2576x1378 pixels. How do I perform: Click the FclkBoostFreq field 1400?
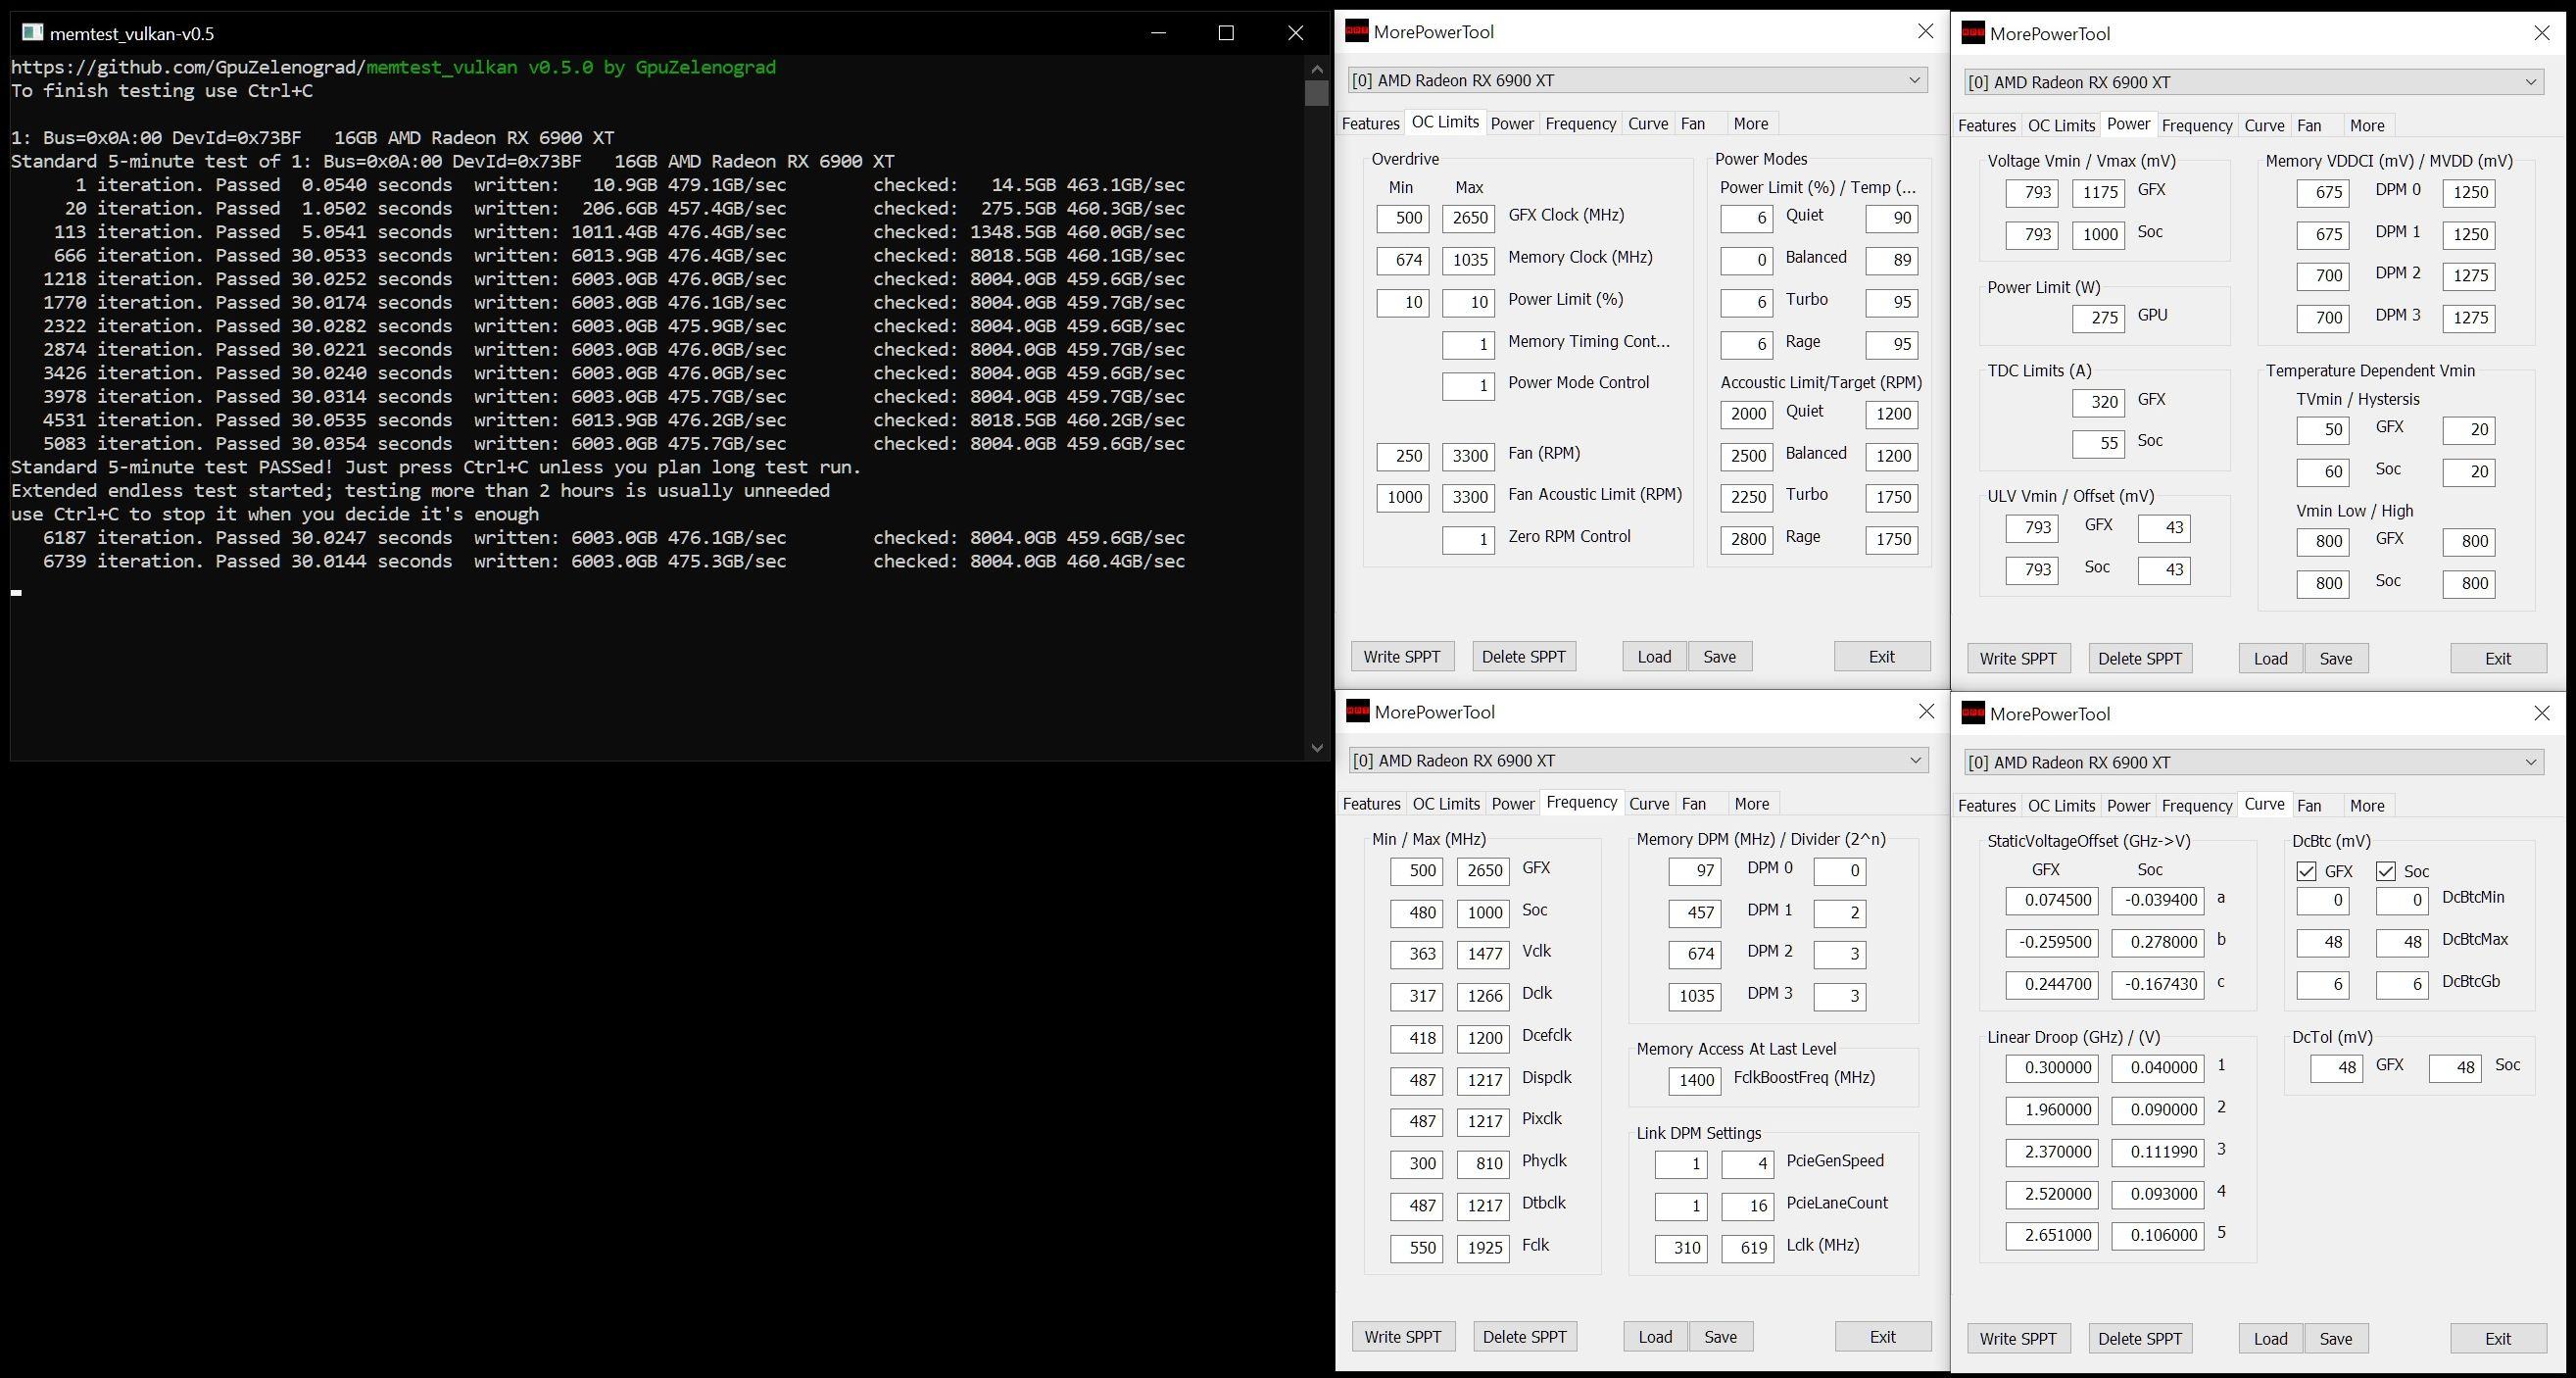coord(1695,1080)
